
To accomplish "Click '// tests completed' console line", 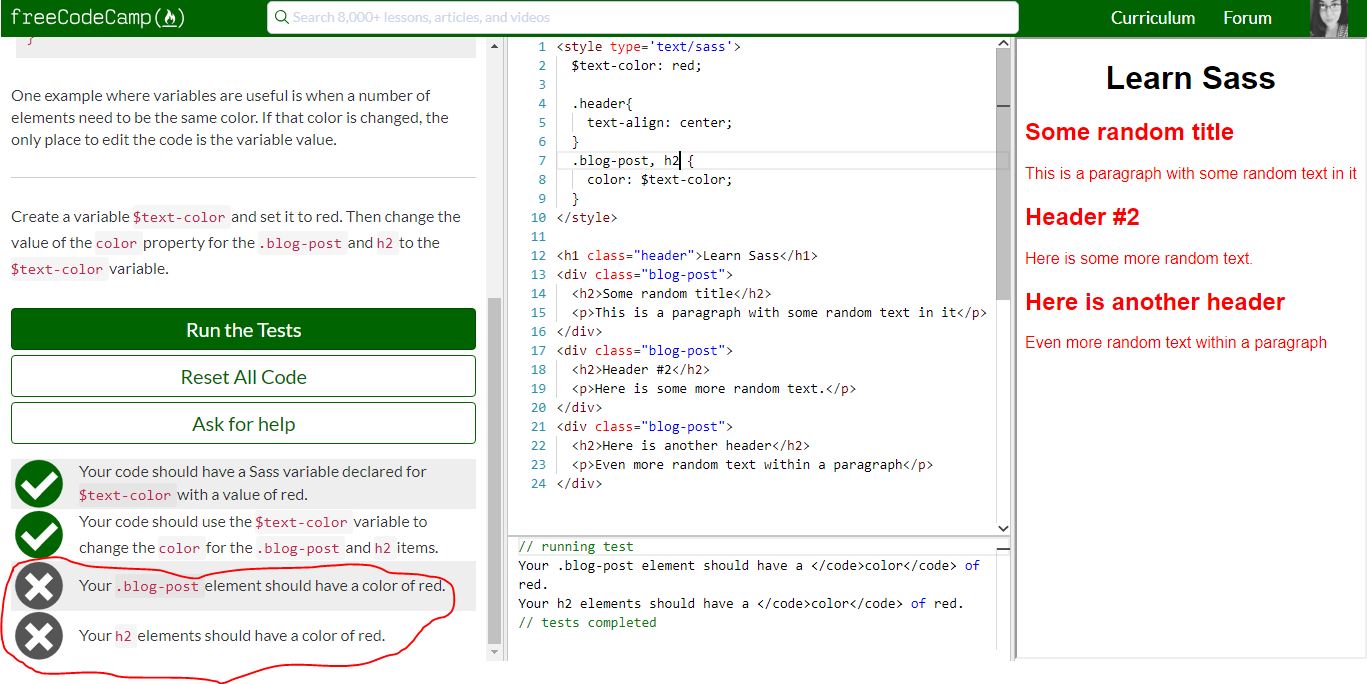I will coord(587,622).
